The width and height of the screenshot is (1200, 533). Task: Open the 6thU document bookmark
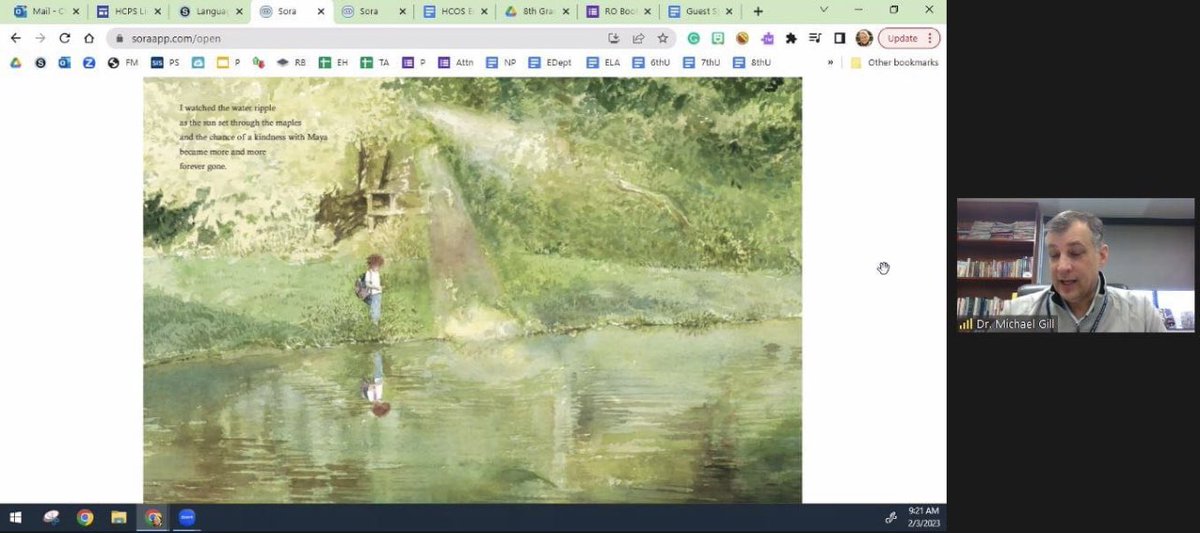point(651,62)
